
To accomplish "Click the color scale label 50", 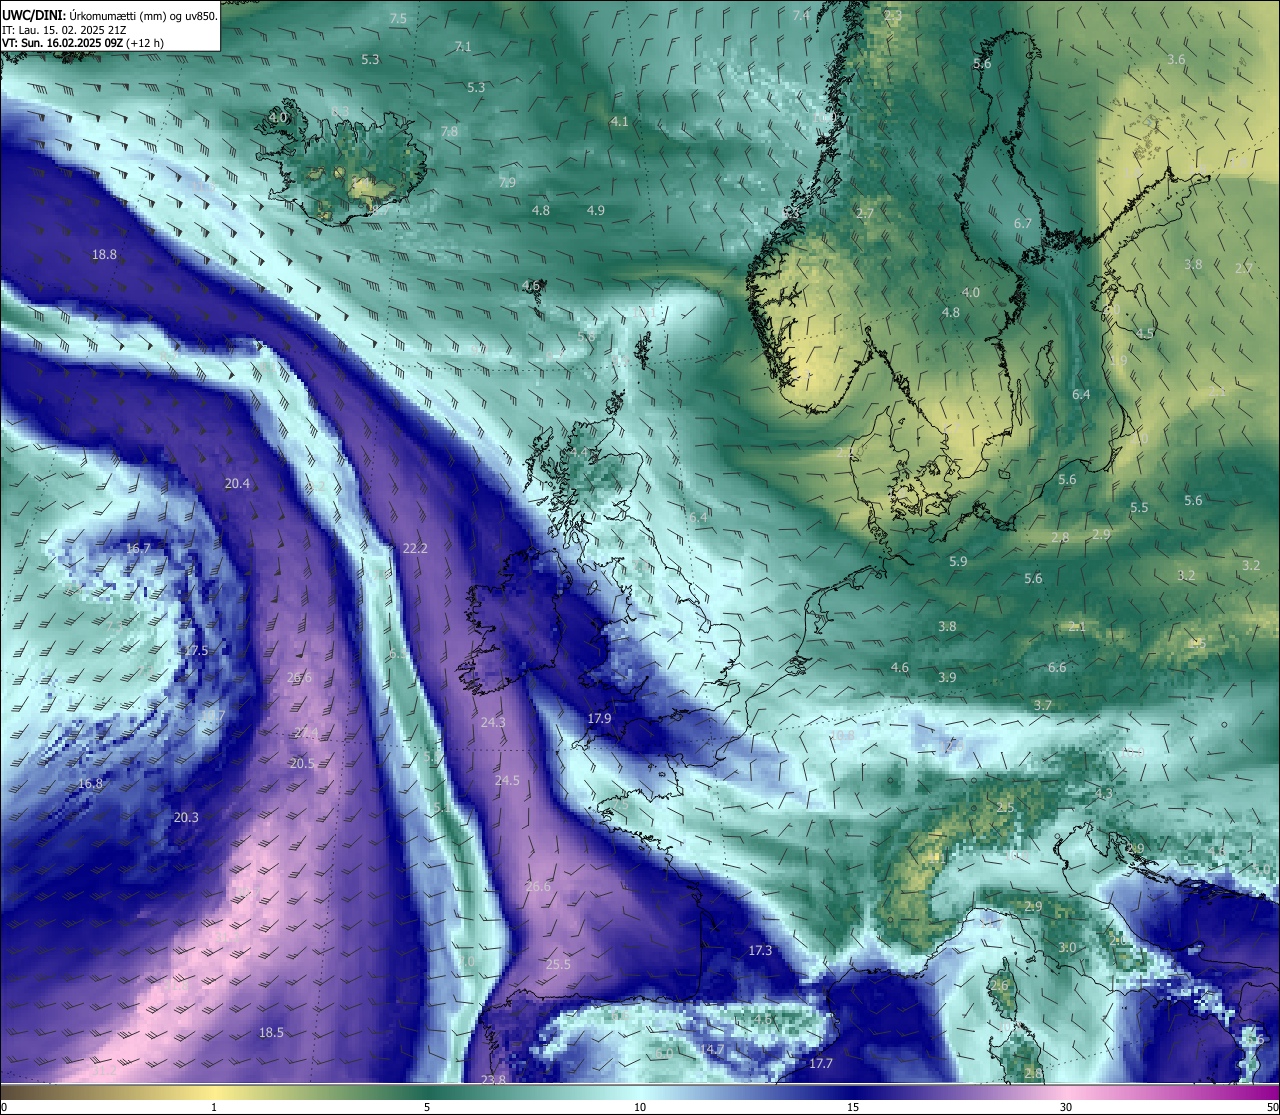I will pyautogui.click(x=1272, y=1107).
